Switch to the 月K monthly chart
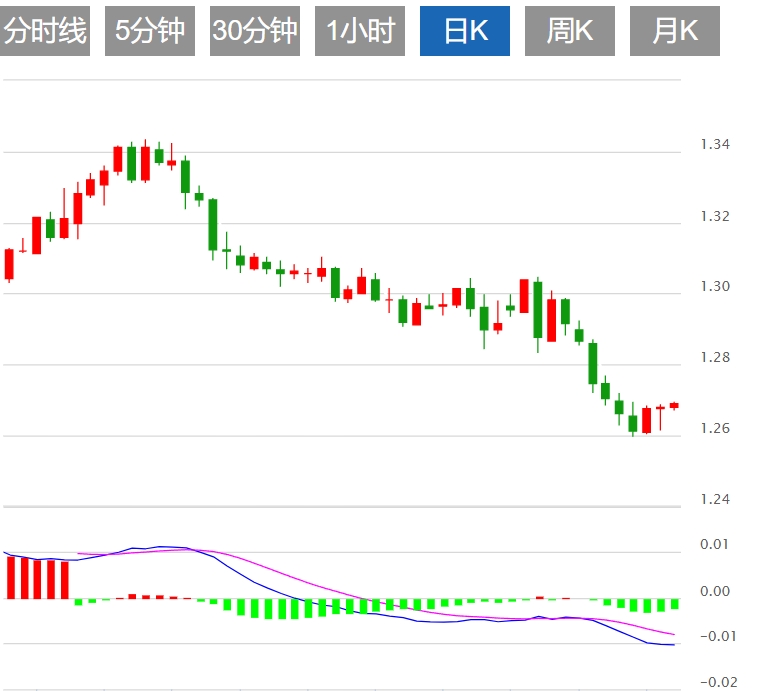Screen dimensions: 762x691 point(675,31)
